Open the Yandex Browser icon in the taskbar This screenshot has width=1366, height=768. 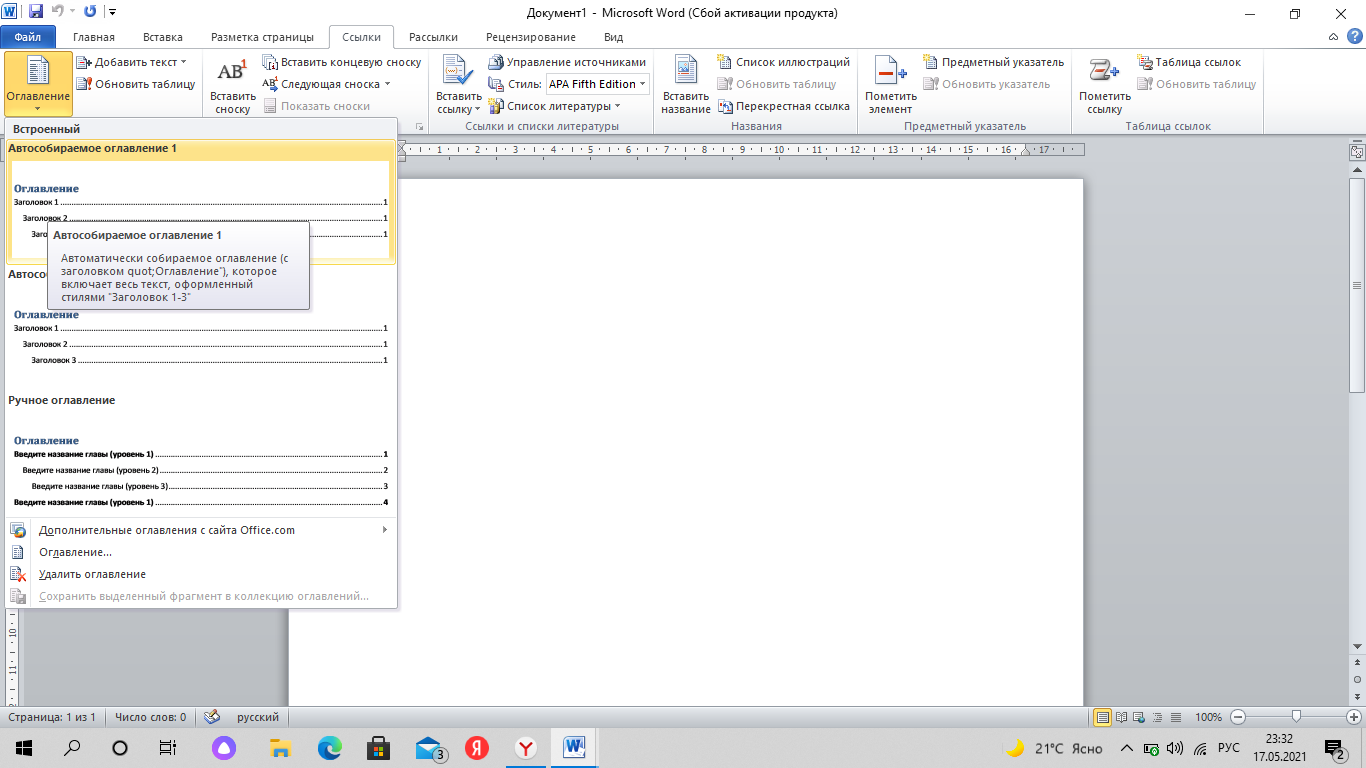click(525, 748)
